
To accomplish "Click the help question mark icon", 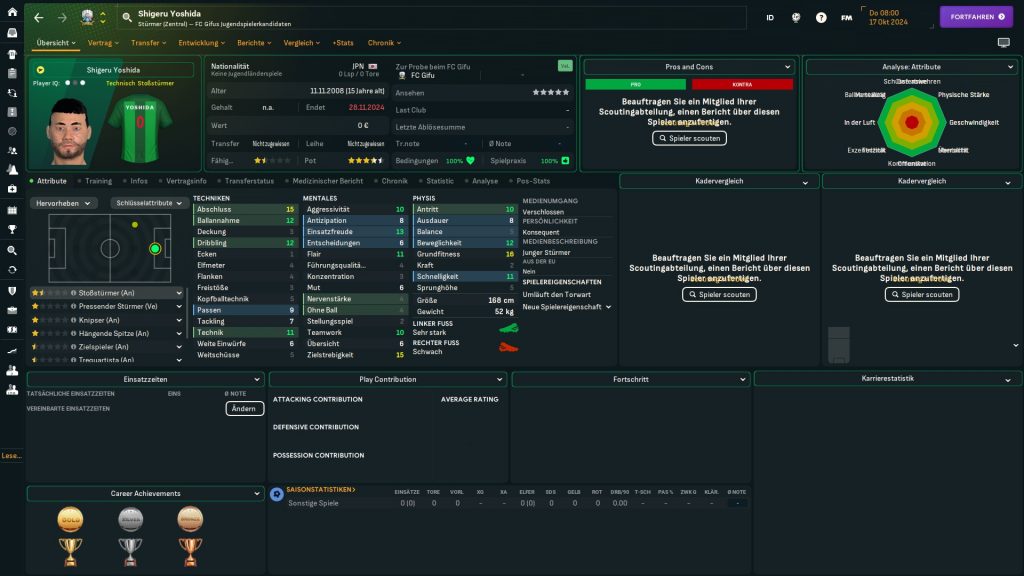I will tap(821, 18).
